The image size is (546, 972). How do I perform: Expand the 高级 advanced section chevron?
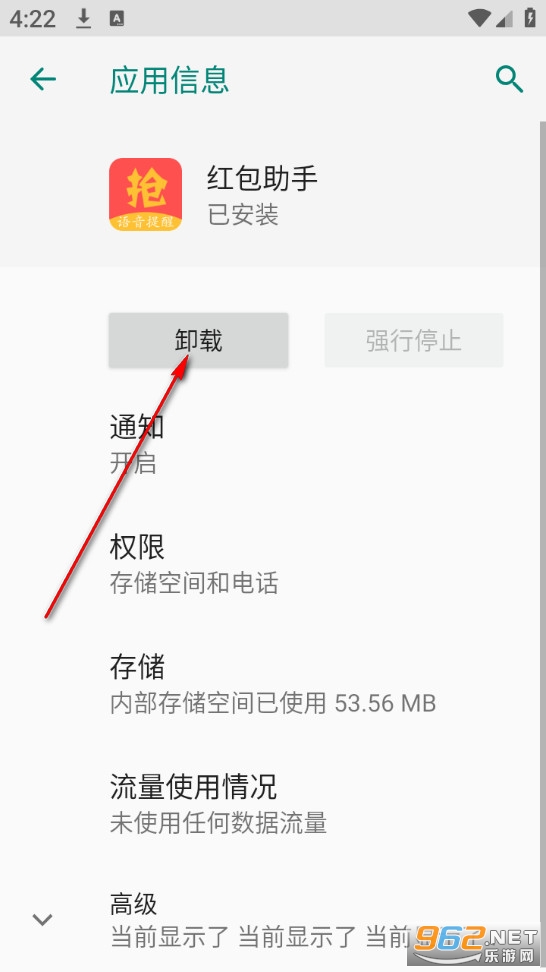point(42,920)
